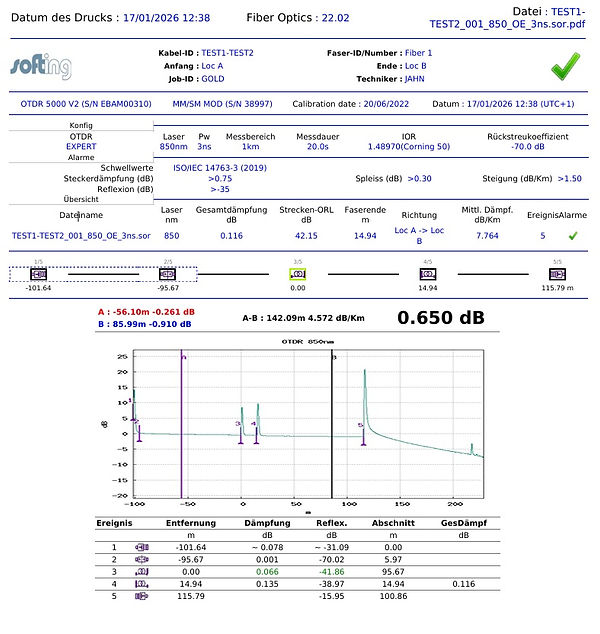Image resolution: width=600 pixels, height=634 pixels.
Task: Click Spleiss threshold >0.30
Action: (419, 178)
